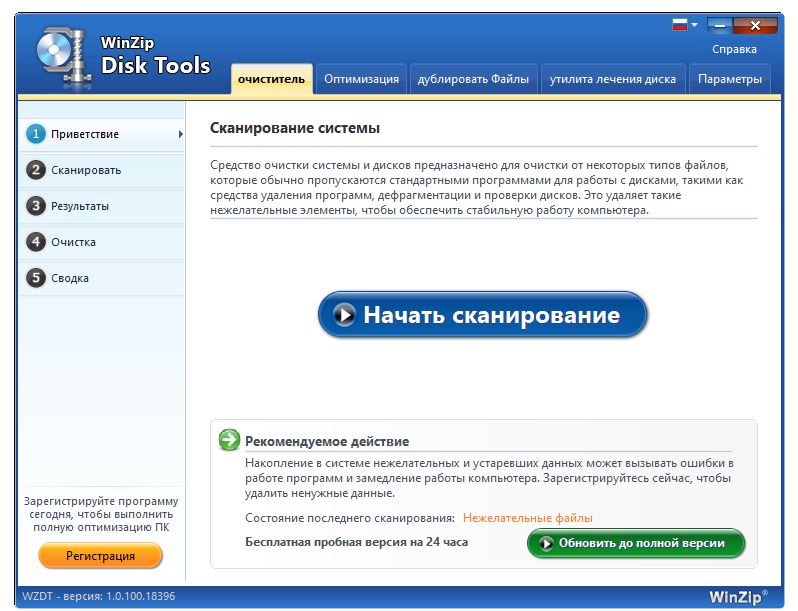Click the Сканировать step label

pos(86,170)
